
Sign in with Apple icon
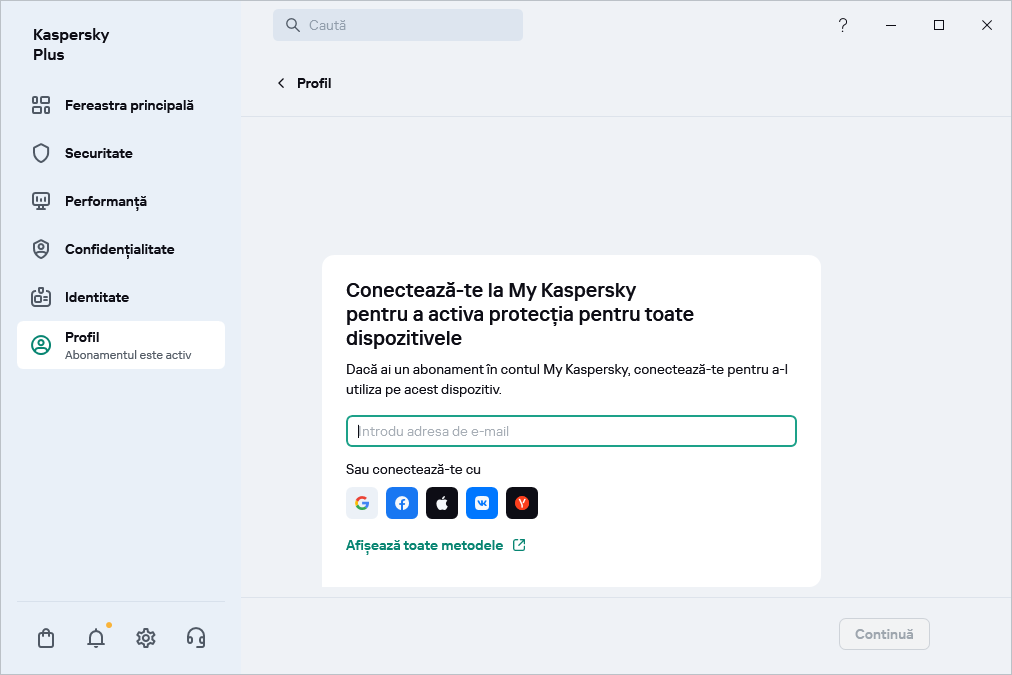click(x=442, y=503)
